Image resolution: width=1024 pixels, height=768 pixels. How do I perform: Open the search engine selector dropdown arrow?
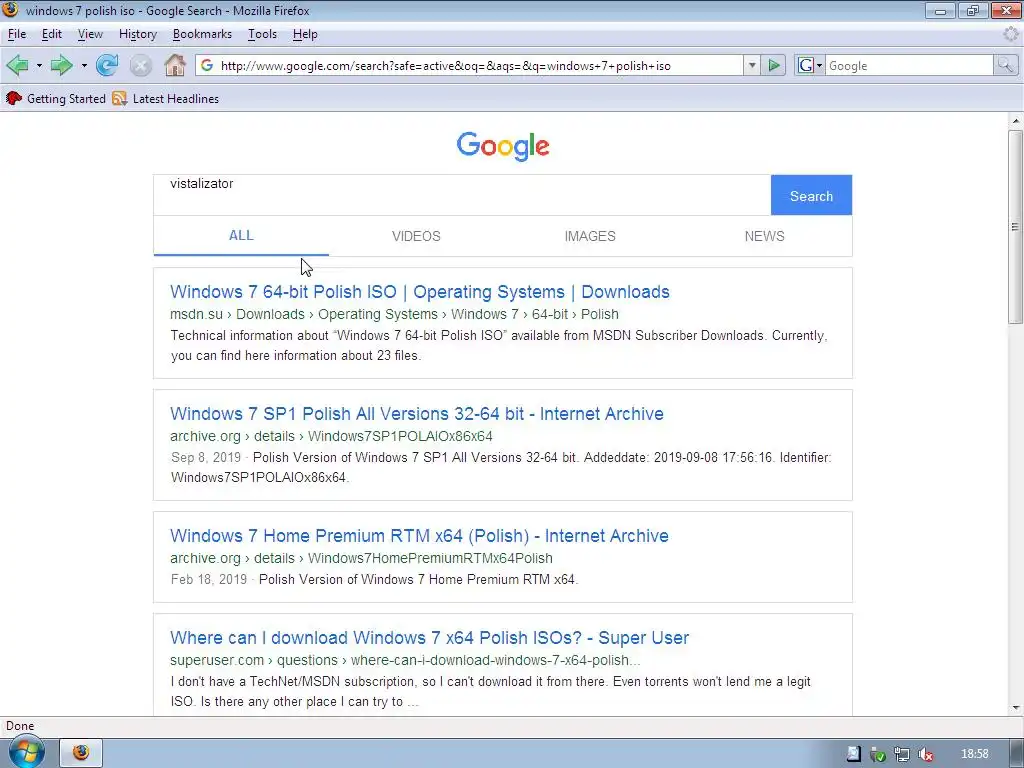click(820, 65)
